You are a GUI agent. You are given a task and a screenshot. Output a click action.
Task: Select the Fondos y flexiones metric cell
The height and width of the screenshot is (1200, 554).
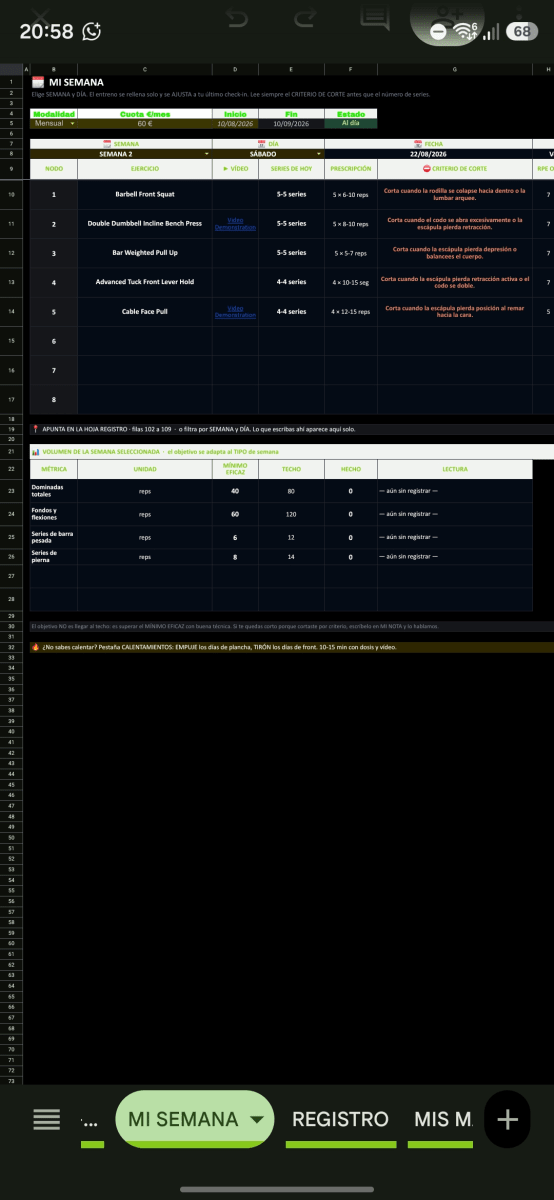[x=54, y=514]
